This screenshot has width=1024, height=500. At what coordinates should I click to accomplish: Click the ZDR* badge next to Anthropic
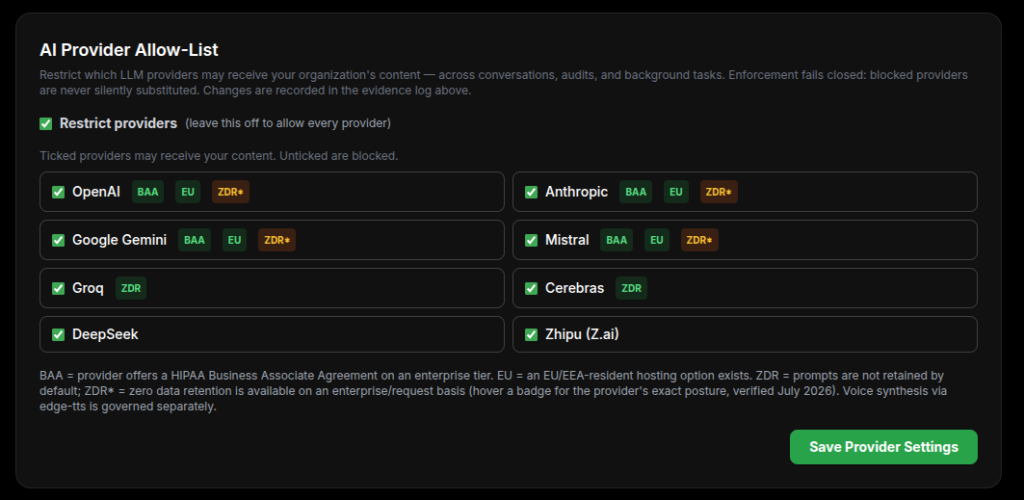tap(719, 192)
